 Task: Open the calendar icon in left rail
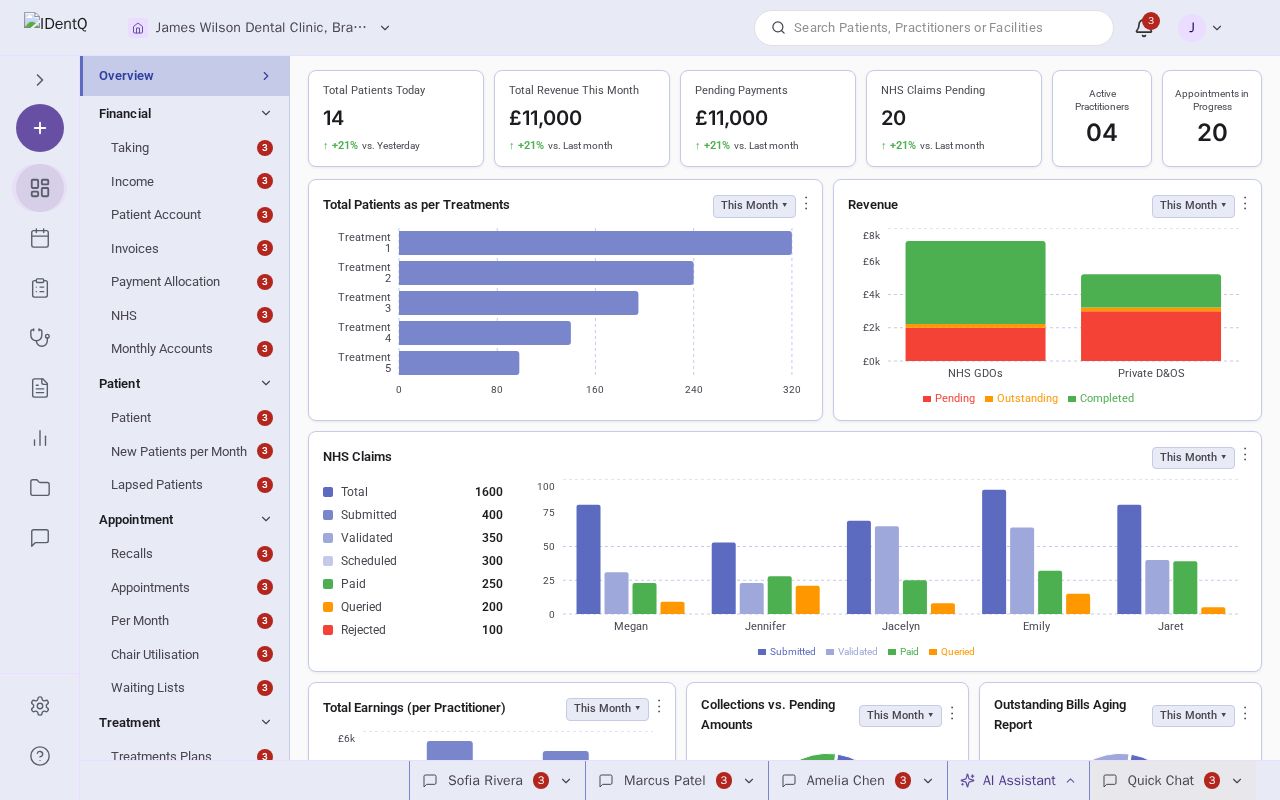[x=40, y=238]
